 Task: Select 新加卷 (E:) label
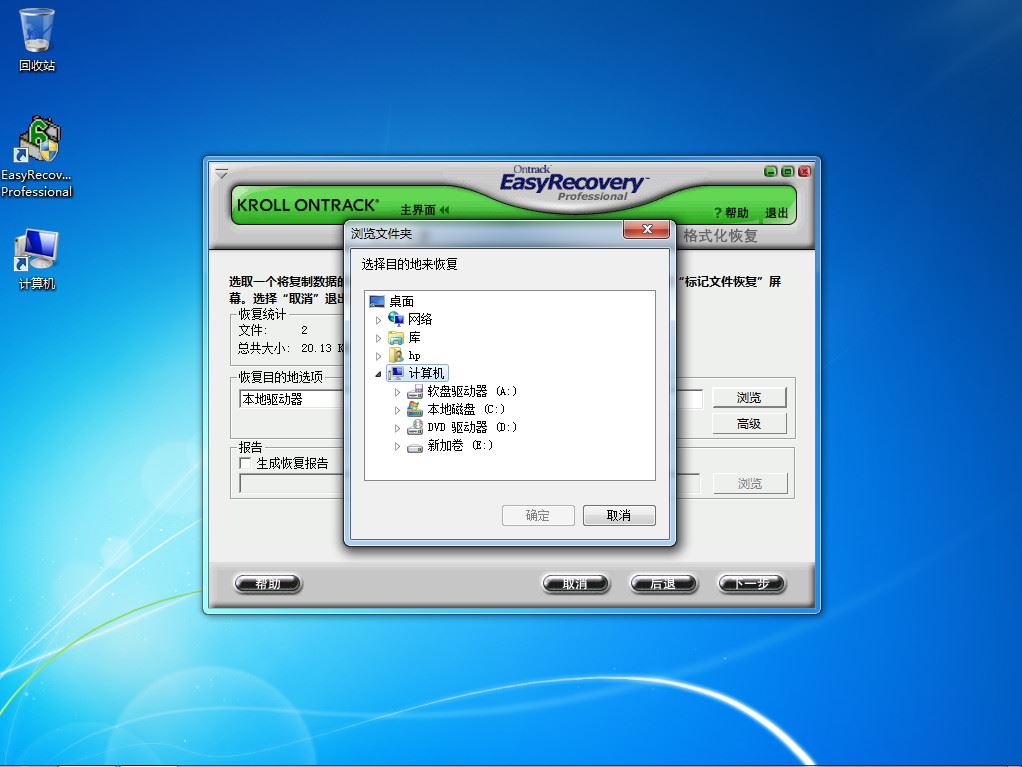[460, 445]
